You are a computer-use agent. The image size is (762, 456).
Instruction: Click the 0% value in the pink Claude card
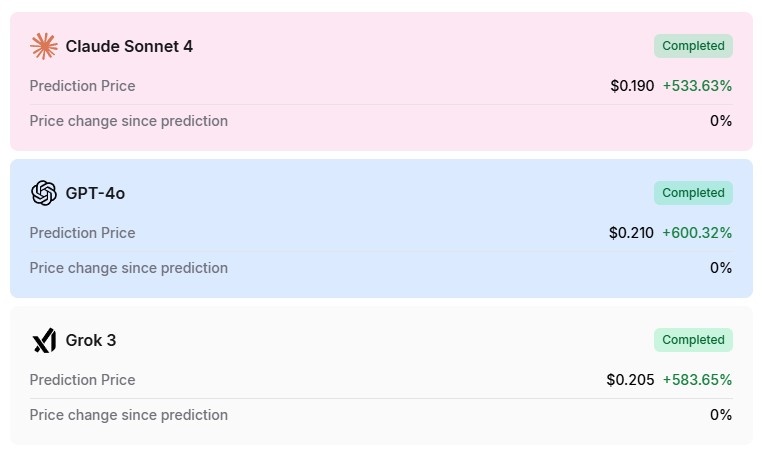coord(721,121)
